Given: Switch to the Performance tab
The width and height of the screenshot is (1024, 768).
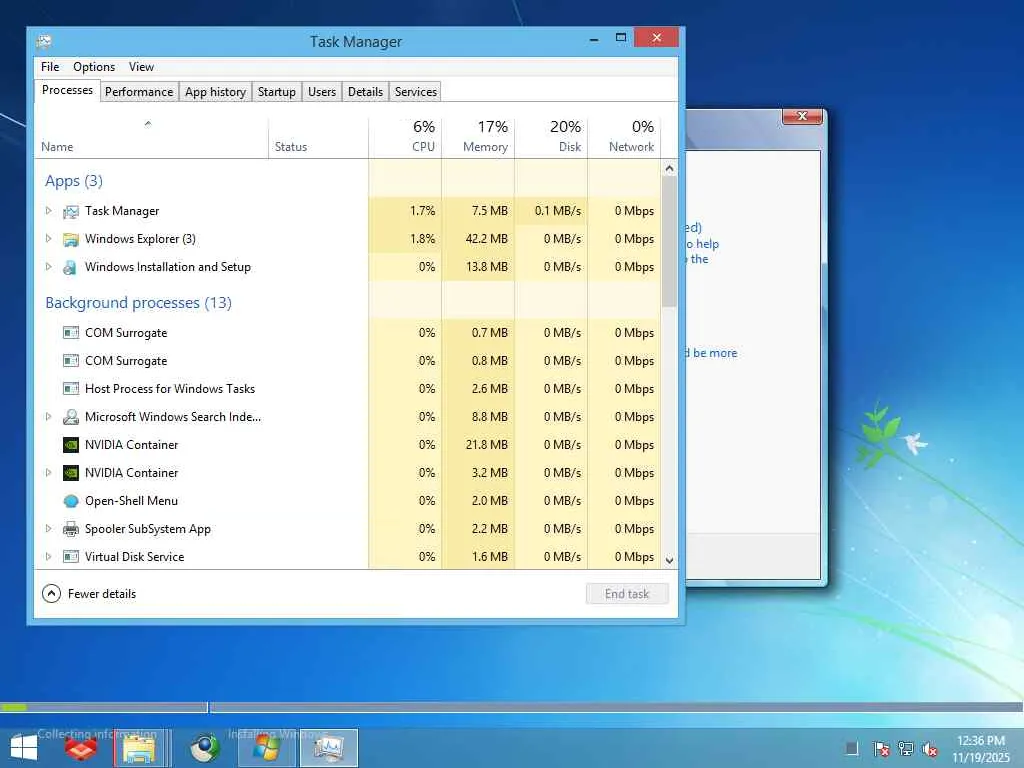Looking at the screenshot, I should point(139,91).
